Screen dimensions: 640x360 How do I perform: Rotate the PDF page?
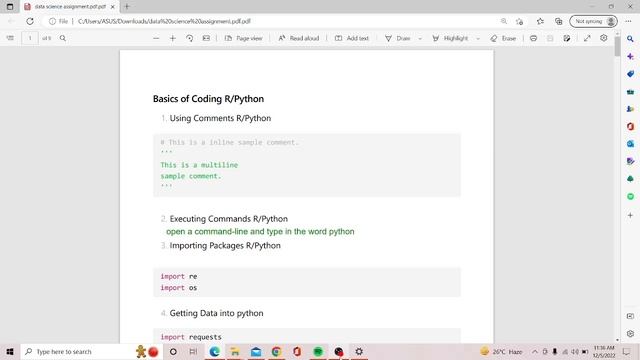pyautogui.click(x=189, y=38)
